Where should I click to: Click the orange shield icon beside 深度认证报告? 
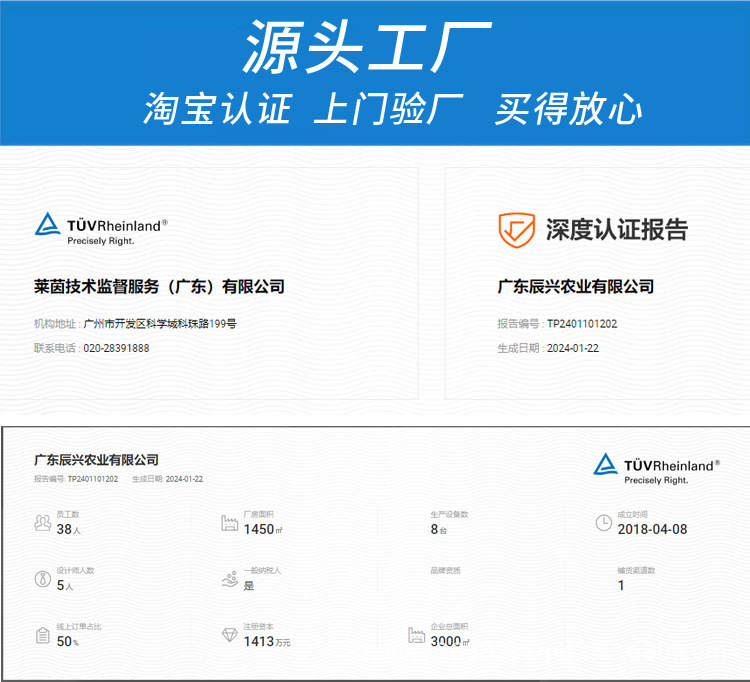(516, 230)
